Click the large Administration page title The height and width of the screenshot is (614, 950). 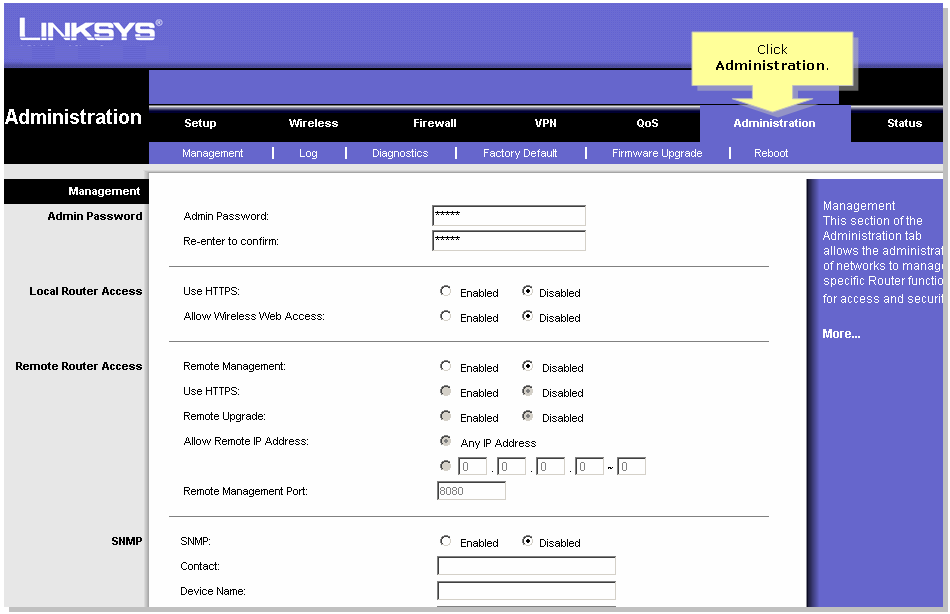pos(73,116)
